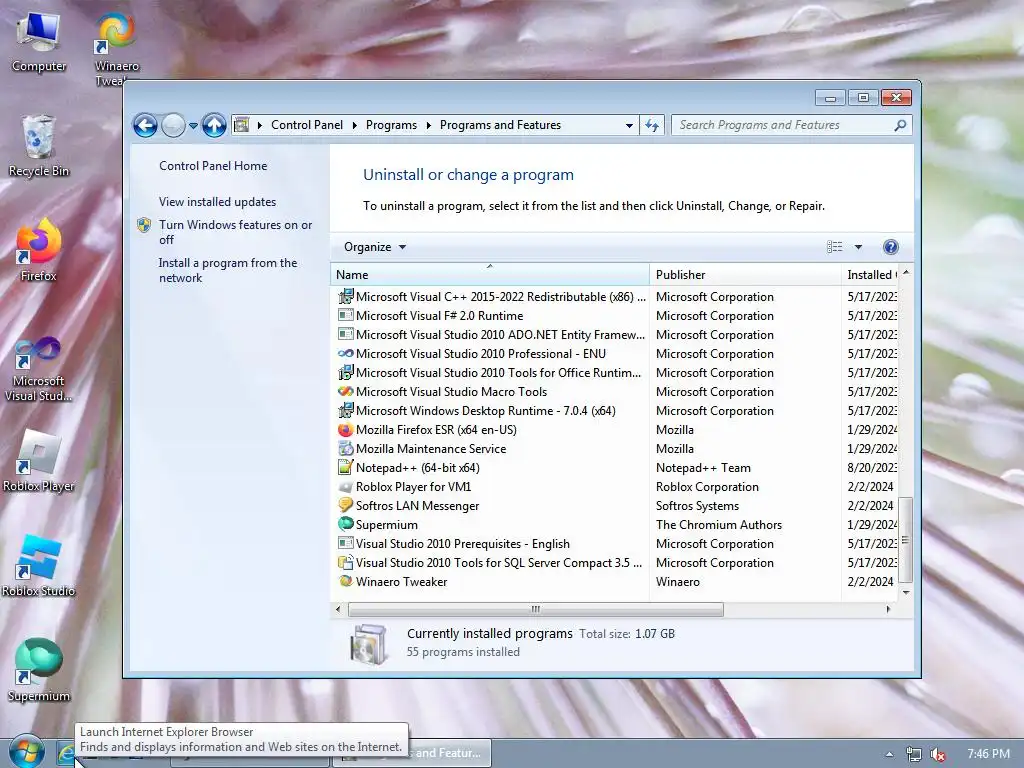Click Roblox Corporation publisher cell
The width and height of the screenshot is (1024, 768).
[707, 487]
